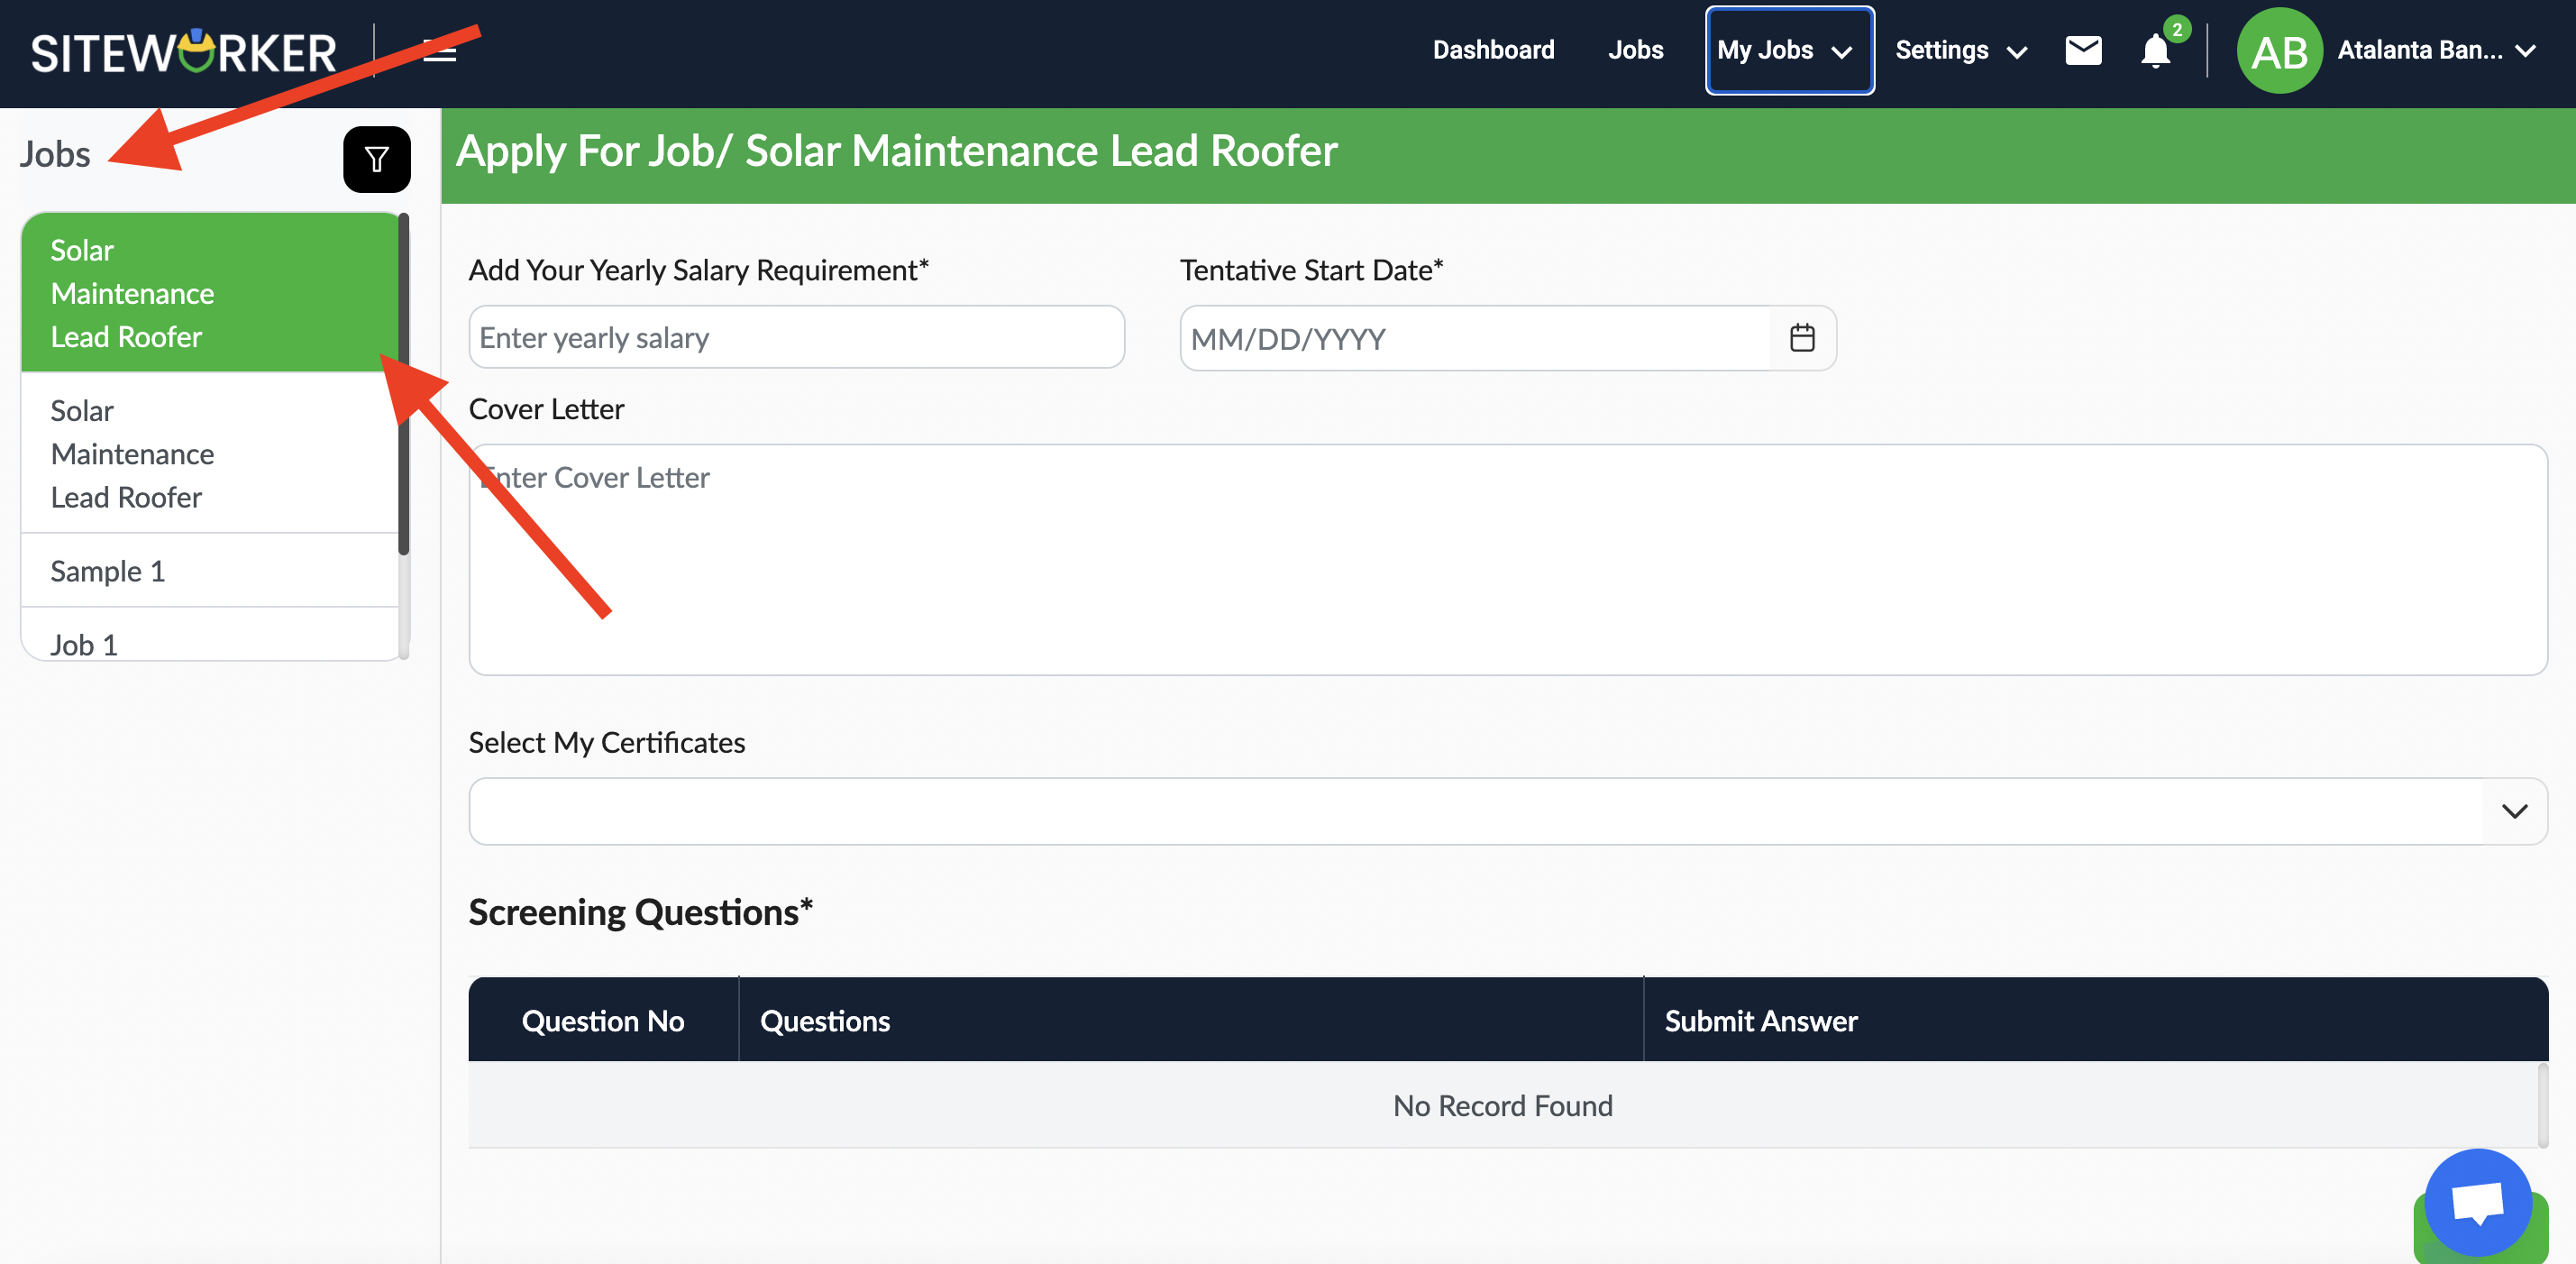This screenshot has height=1264, width=2576.
Task: Click the Question No column header
Action: 603,1020
